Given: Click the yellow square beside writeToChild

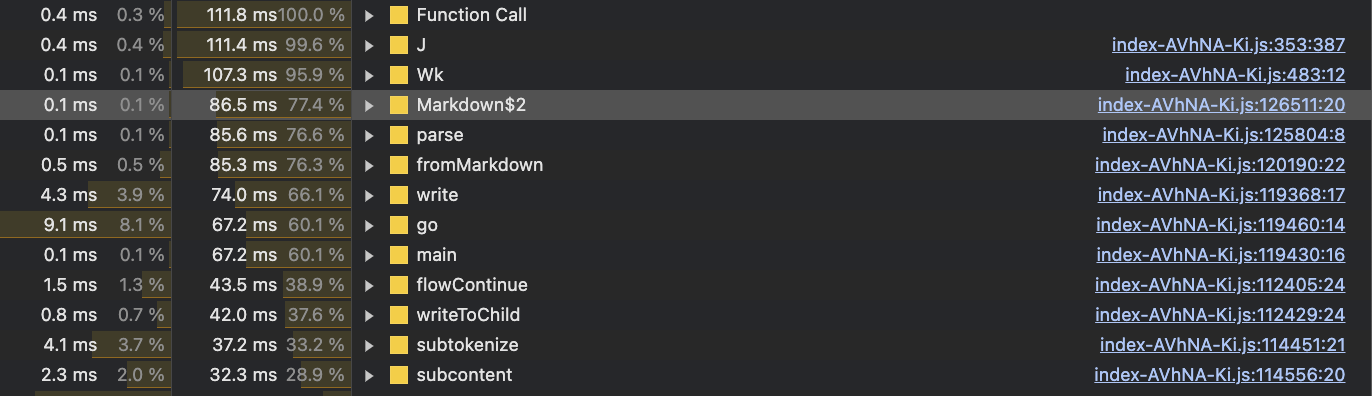Looking at the screenshot, I should point(399,315).
